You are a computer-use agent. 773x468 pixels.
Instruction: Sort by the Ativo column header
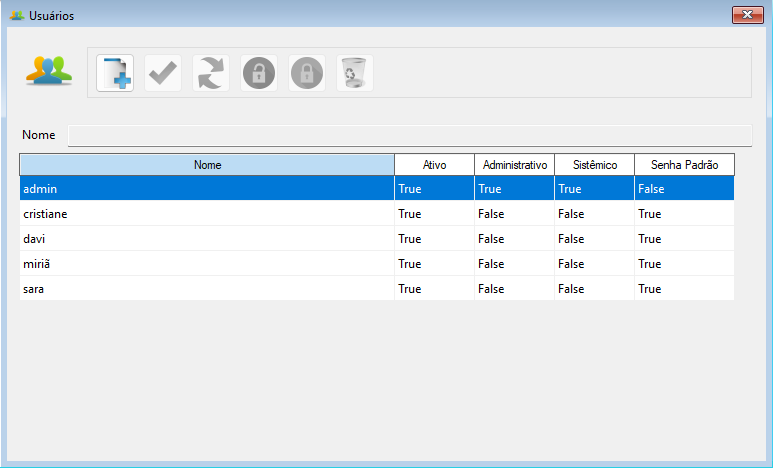click(x=434, y=164)
